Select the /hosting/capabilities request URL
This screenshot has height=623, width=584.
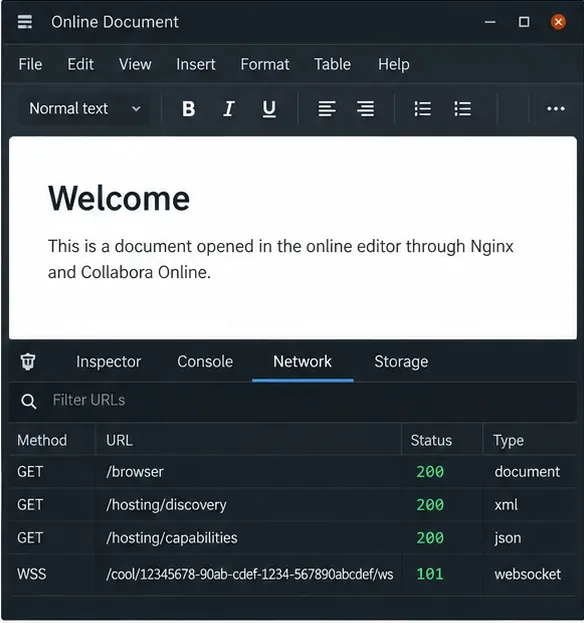[x=172, y=538]
